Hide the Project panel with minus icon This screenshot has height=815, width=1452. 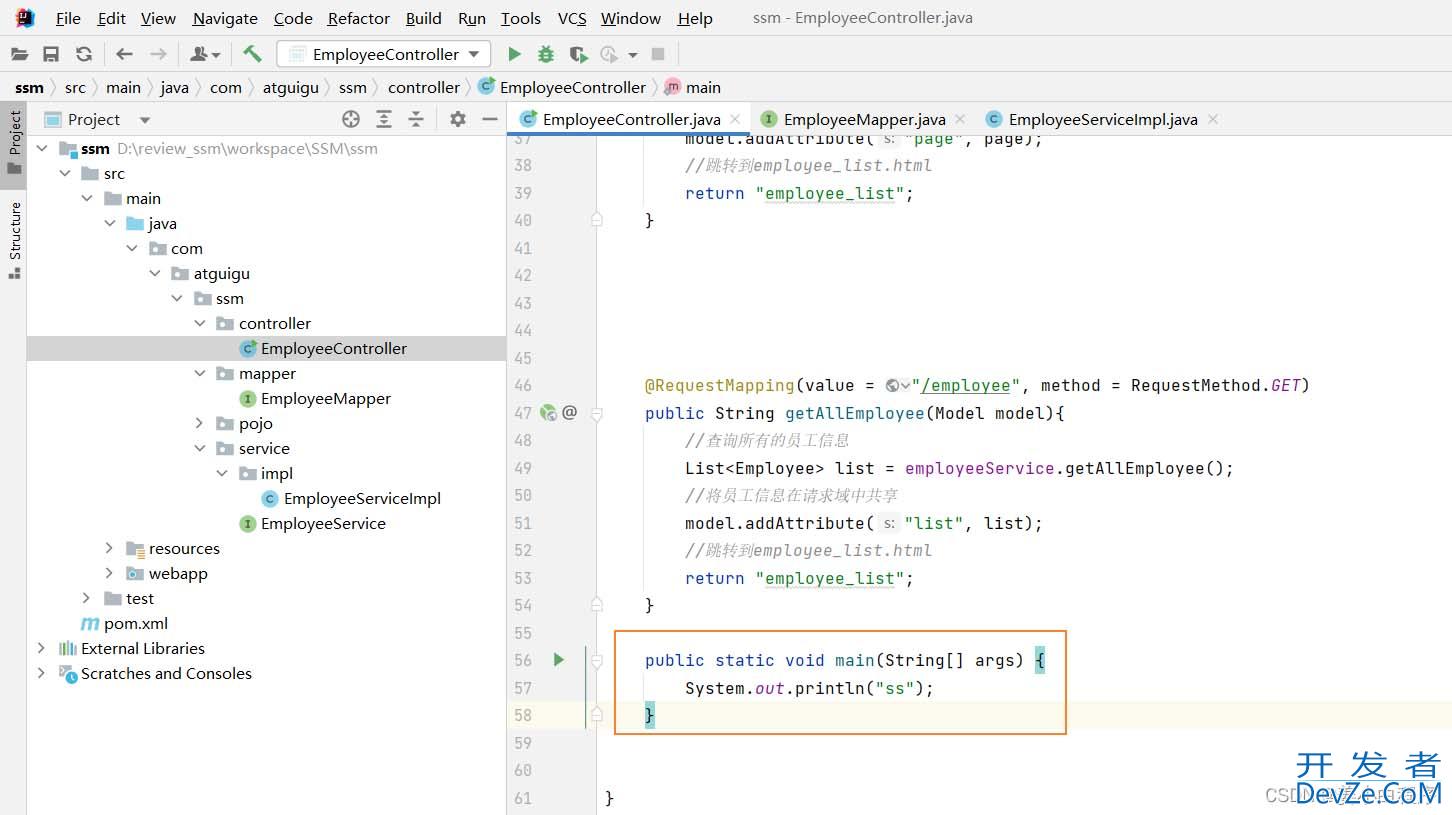[489, 119]
